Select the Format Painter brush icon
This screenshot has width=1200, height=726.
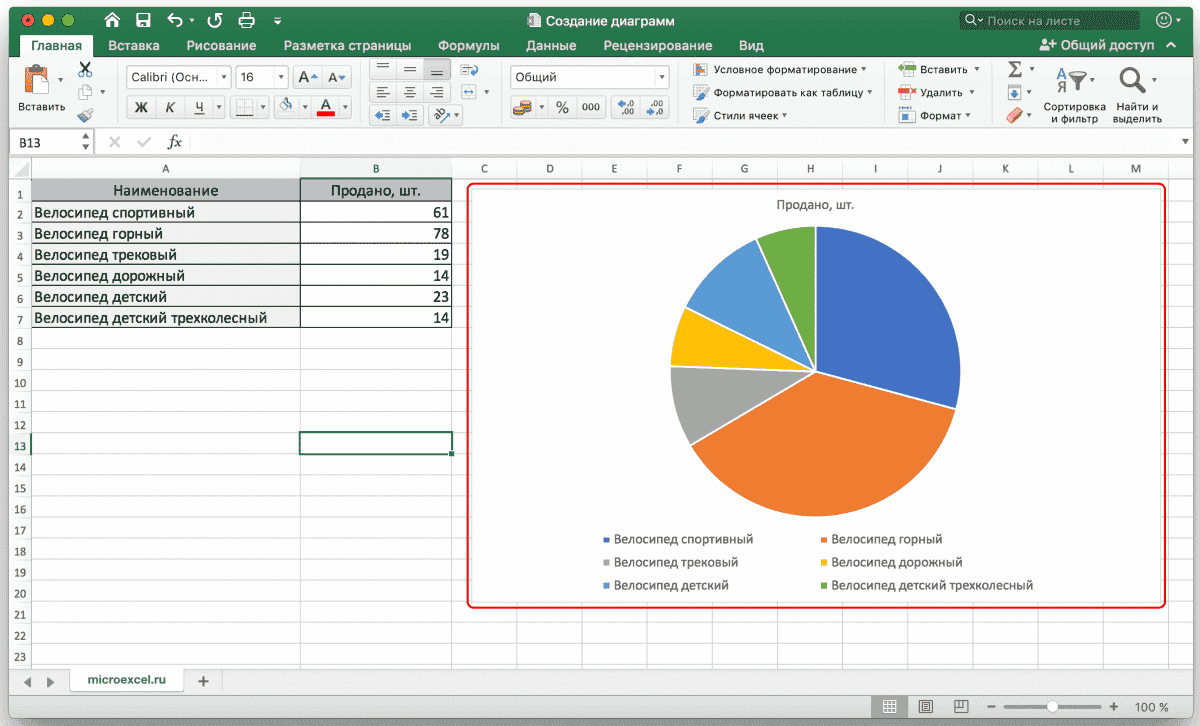tap(85, 115)
